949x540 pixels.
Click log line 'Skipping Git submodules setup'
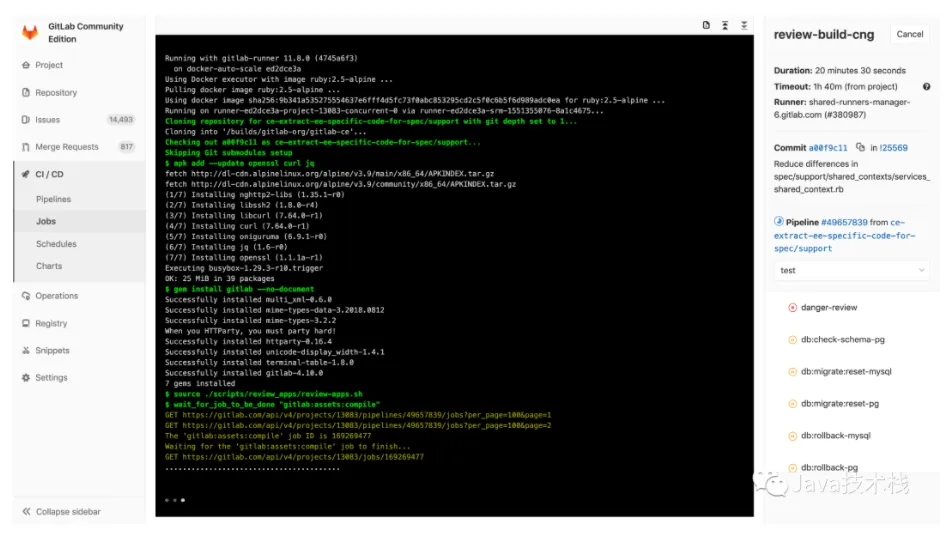tap(228, 153)
